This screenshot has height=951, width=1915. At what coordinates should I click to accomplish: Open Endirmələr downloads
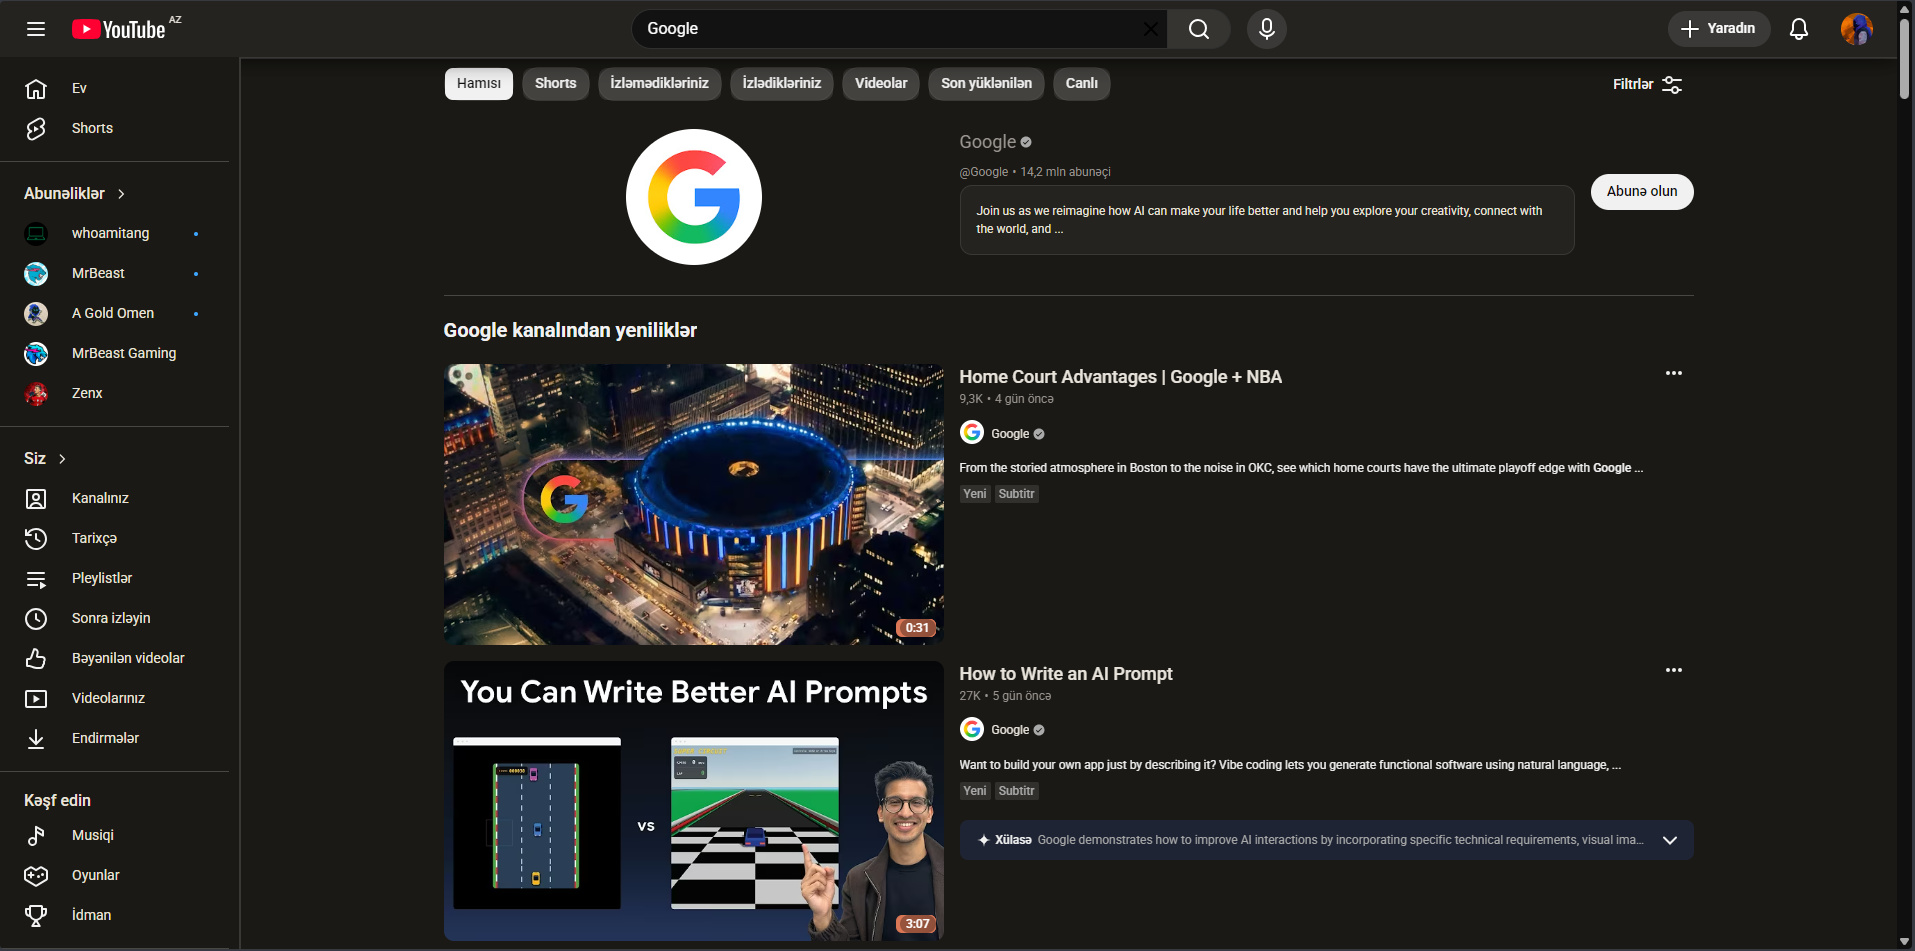pyautogui.click(x=115, y=738)
